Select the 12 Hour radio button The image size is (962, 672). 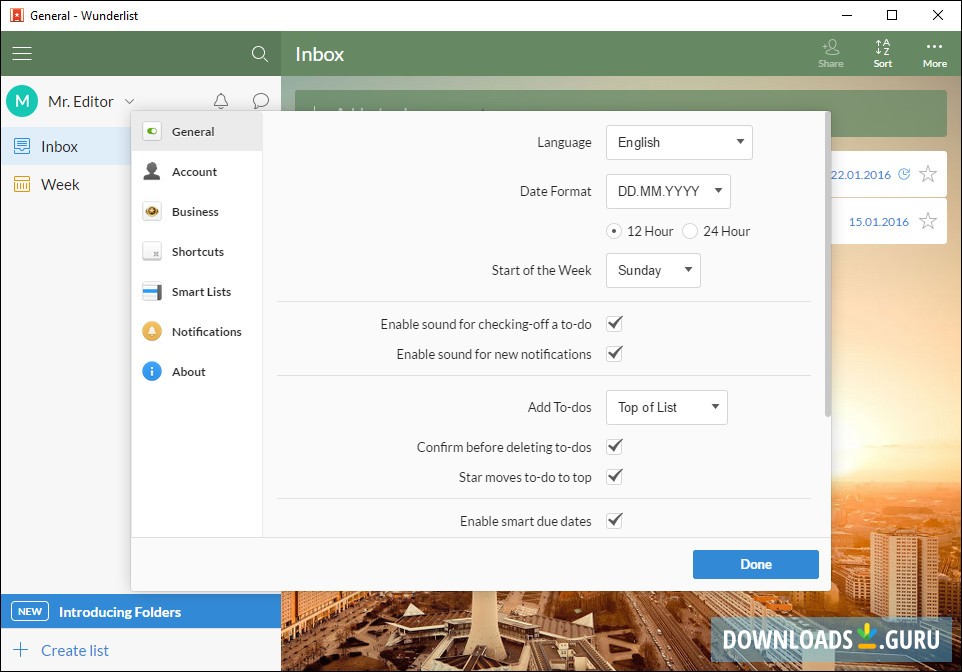[614, 231]
